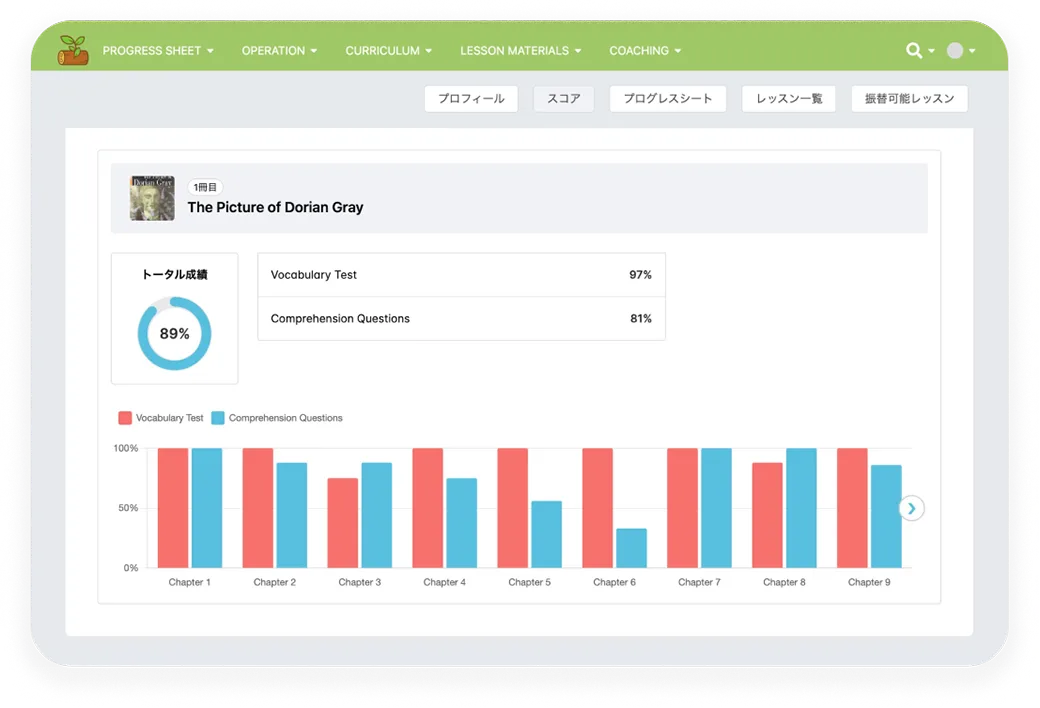Toggle Vocabulary Test series in chart legend
Image resolution: width=1040 pixels, height=708 pixels.
(x=161, y=418)
